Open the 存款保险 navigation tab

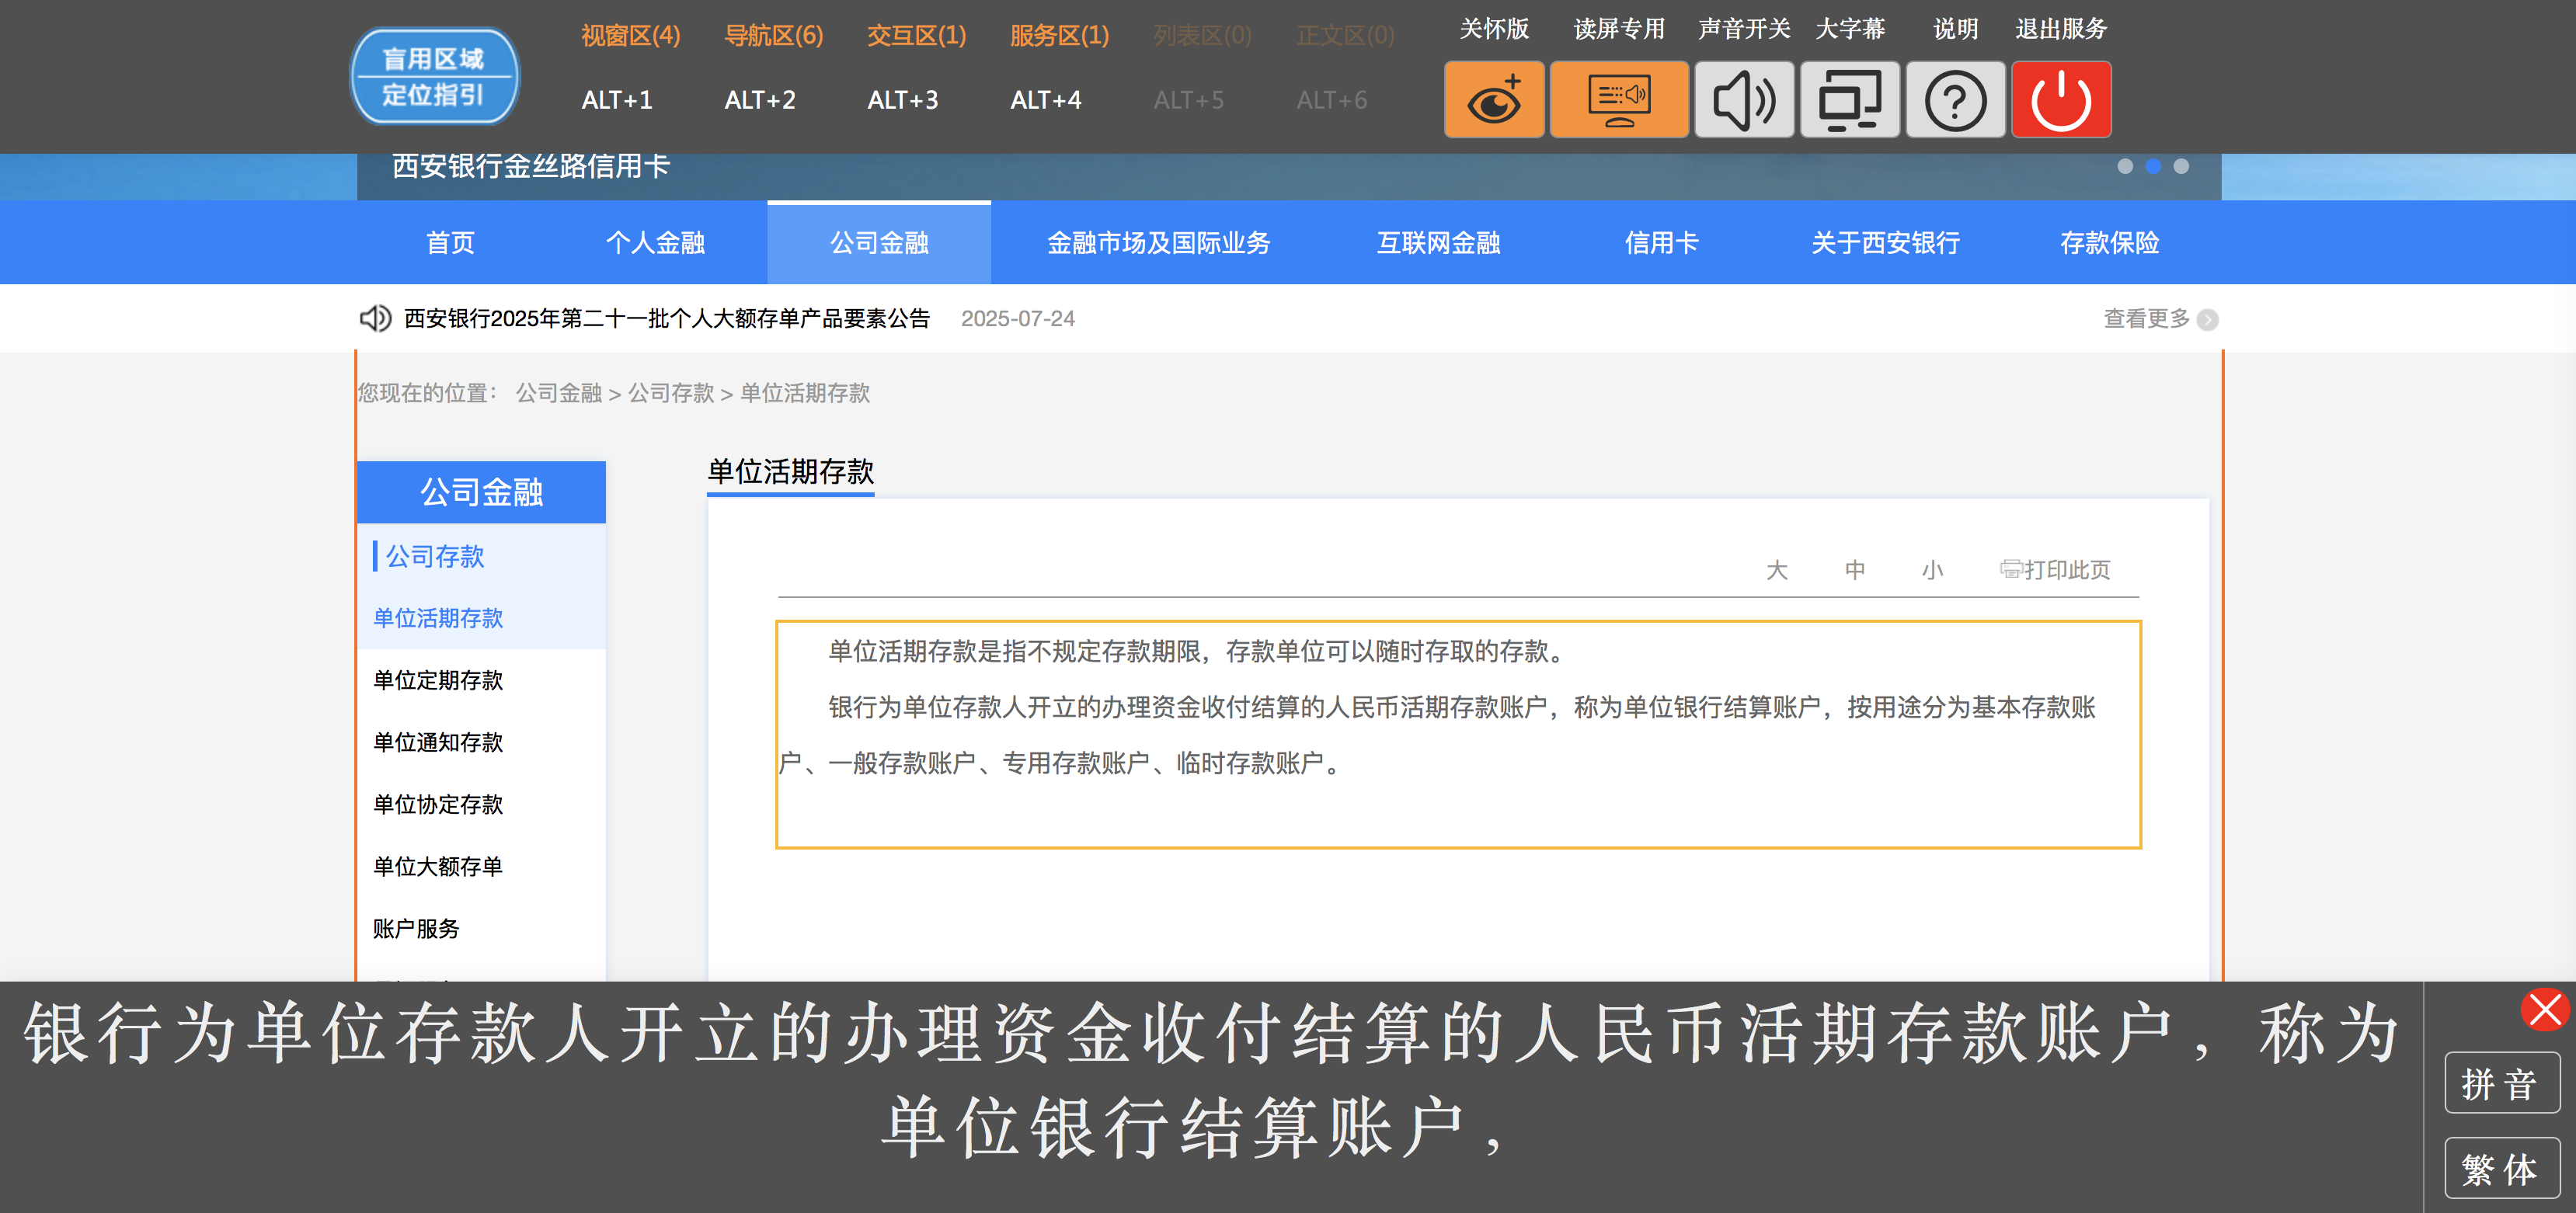coord(2109,243)
